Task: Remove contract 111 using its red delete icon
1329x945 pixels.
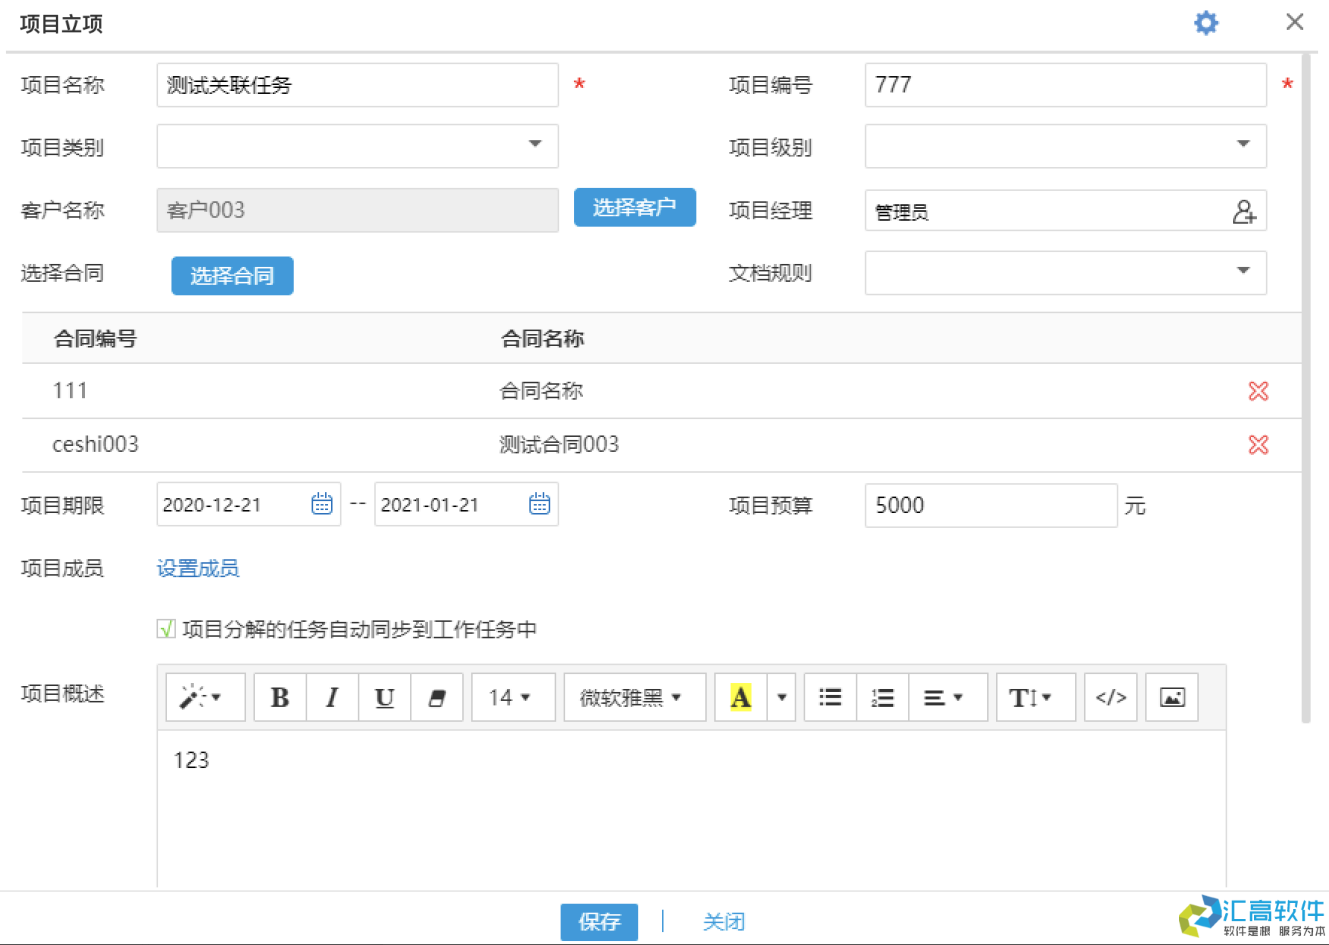Action: click(x=1258, y=391)
